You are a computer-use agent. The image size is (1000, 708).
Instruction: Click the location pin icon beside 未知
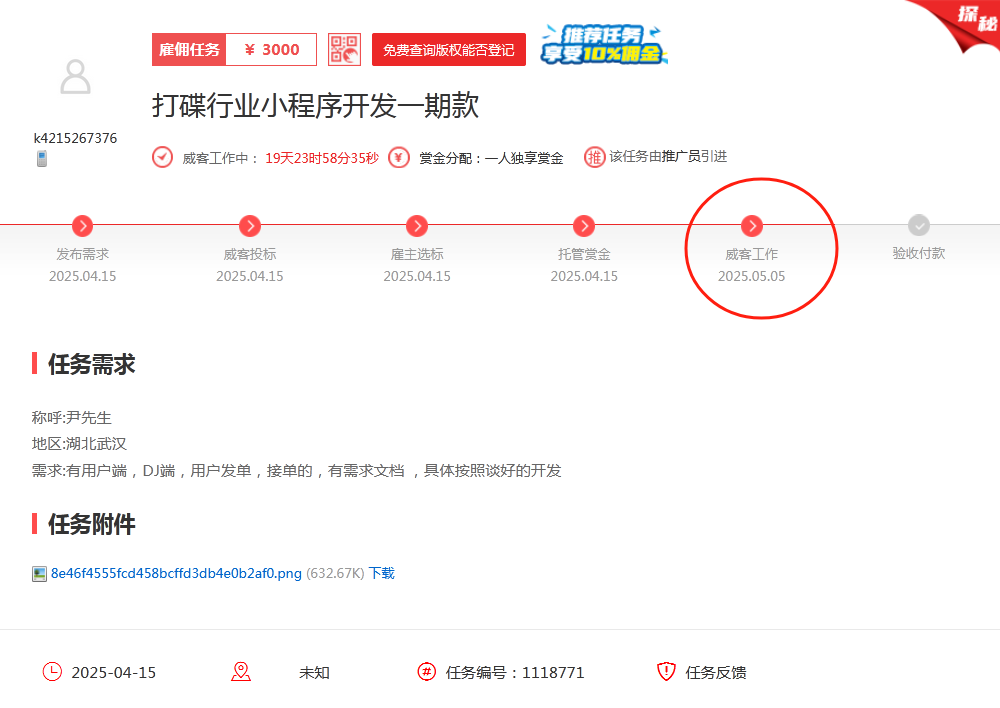point(241,672)
